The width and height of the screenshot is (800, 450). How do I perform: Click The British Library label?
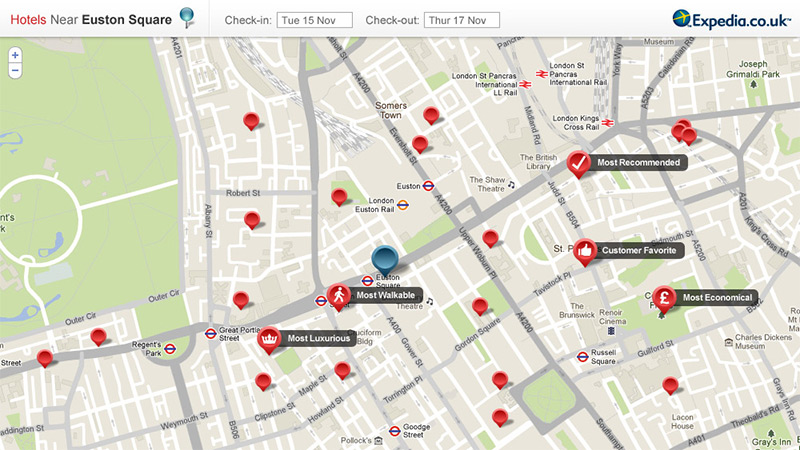[x=538, y=162]
